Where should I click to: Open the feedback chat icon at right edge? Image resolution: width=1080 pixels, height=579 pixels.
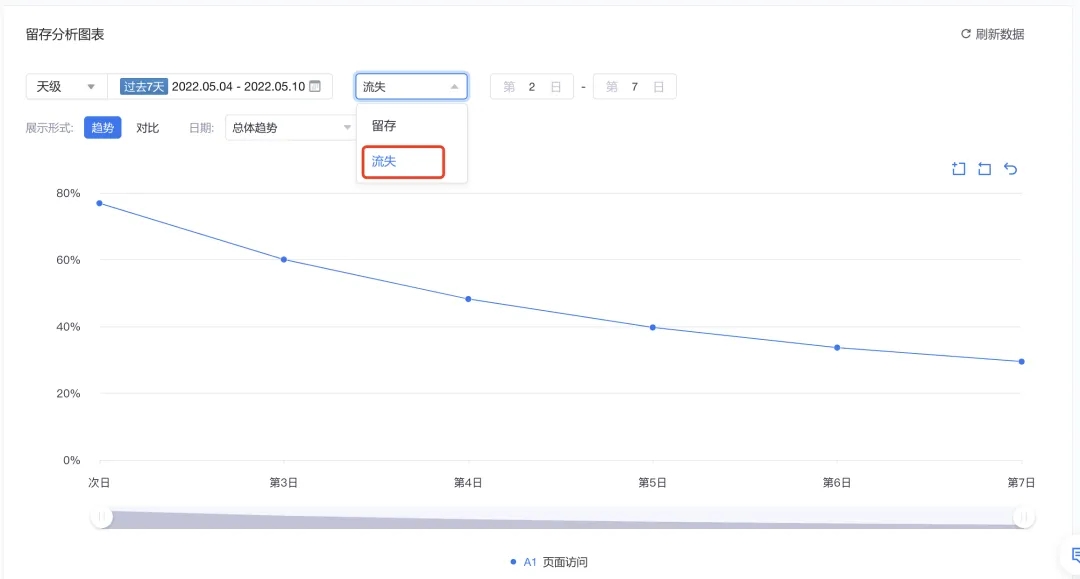pyautogui.click(x=1070, y=553)
